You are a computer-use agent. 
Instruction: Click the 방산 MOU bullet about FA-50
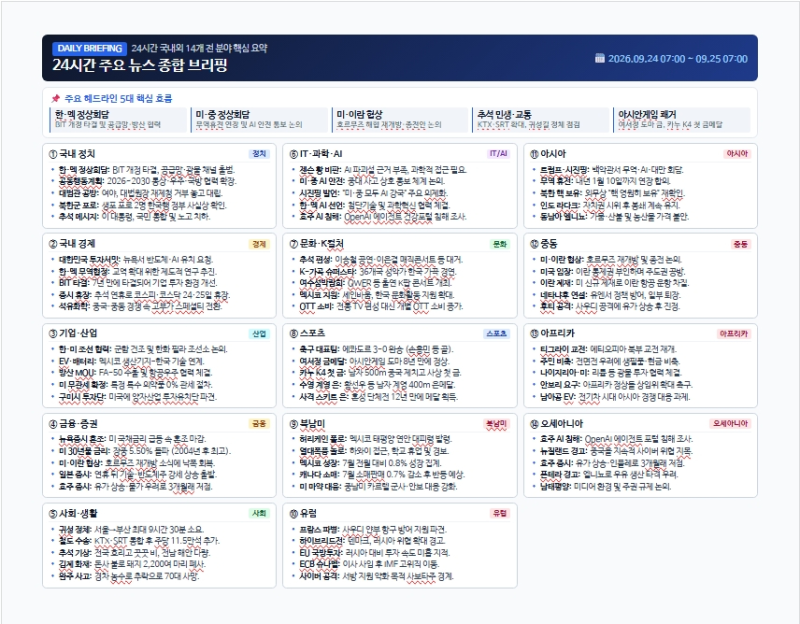pyautogui.click(x=136, y=373)
